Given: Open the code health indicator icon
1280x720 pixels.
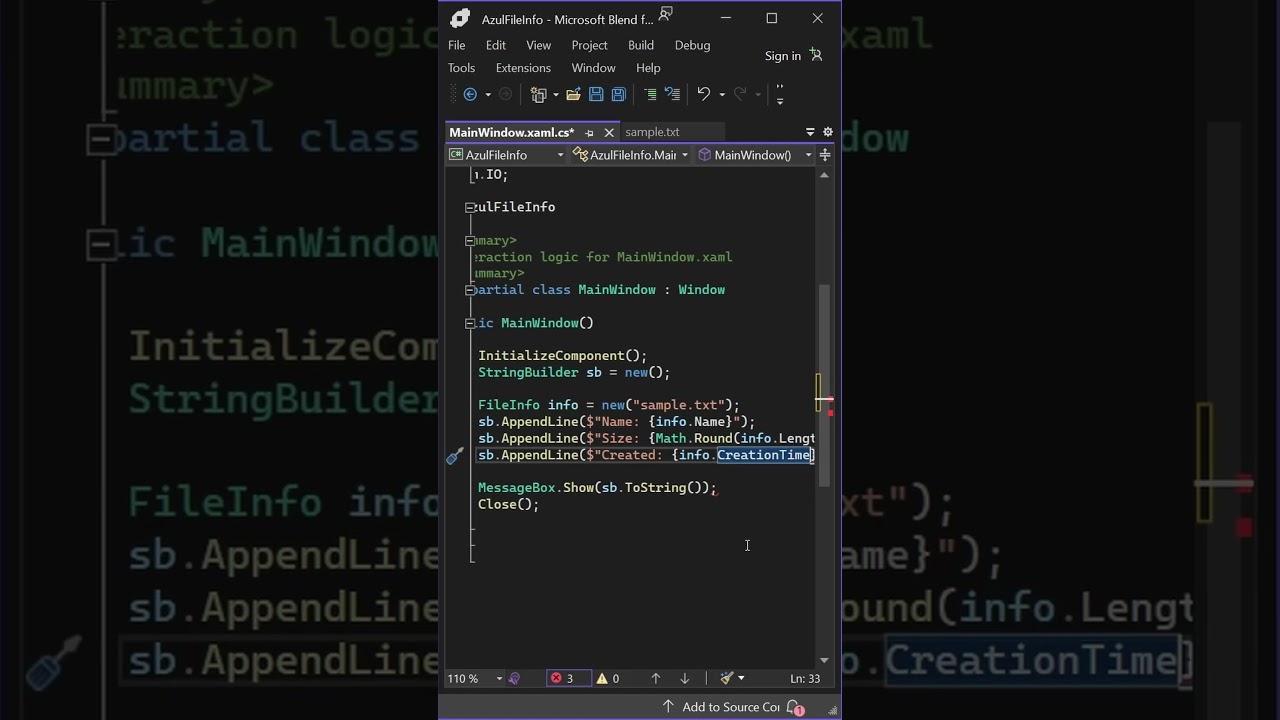Looking at the screenshot, I should (x=514, y=678).
